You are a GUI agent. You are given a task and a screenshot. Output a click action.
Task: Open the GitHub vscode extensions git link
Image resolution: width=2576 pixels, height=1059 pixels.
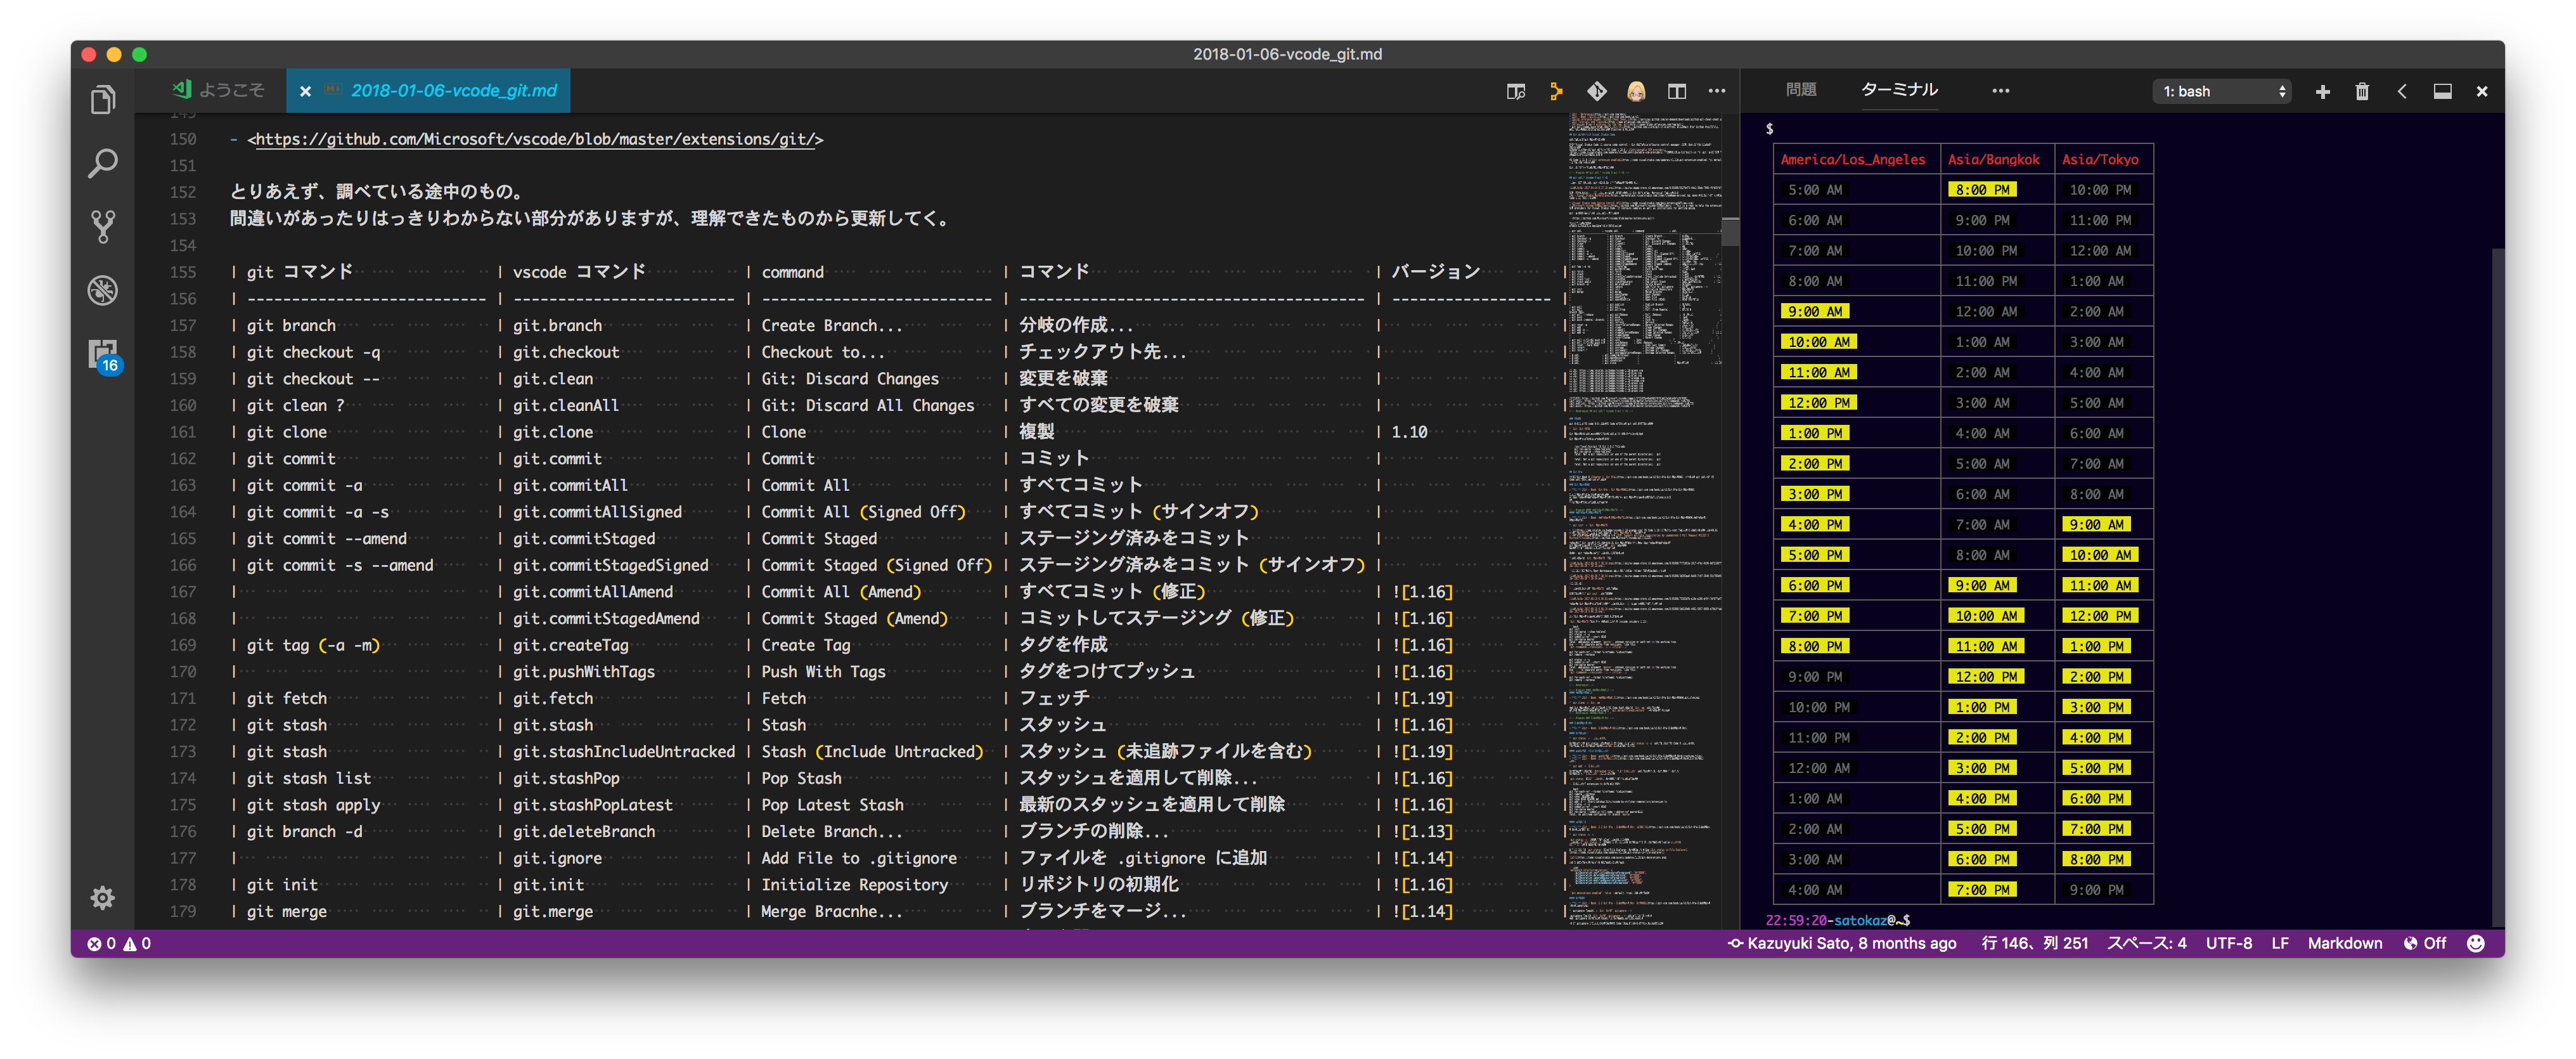coord(535,139)
